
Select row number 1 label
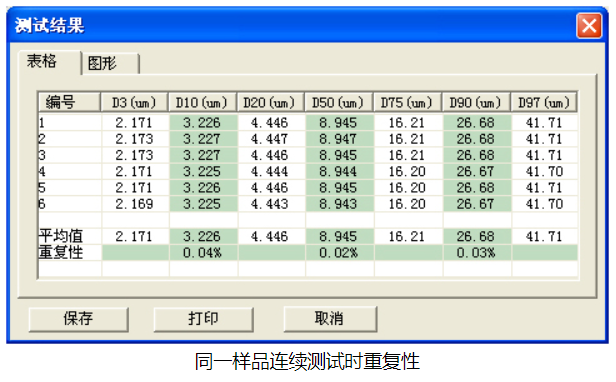pyautogui.click(x=42, y=123)
